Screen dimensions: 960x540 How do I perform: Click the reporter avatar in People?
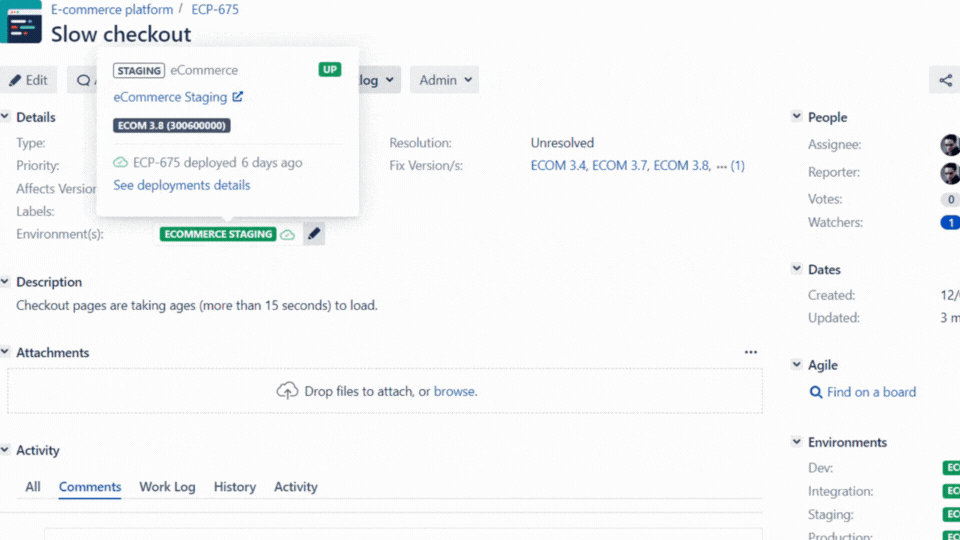tap(950, 173)
